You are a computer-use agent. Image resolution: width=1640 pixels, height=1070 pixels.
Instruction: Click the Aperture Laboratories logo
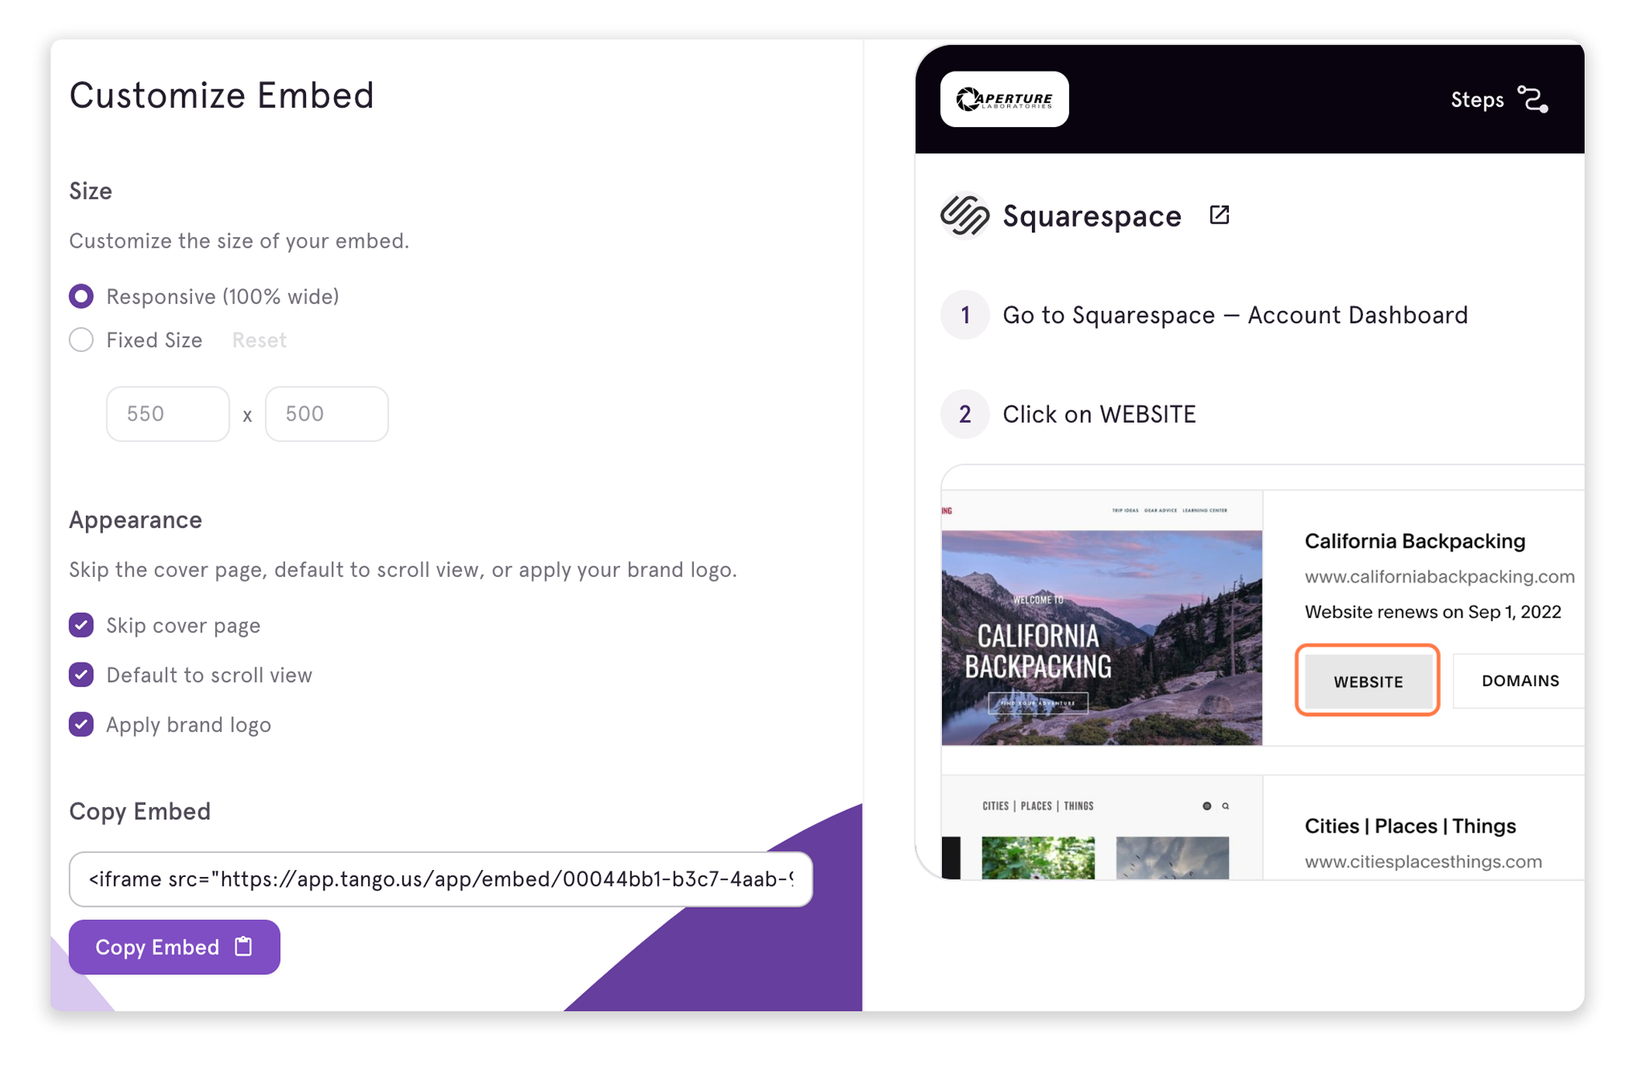pos(1004,99)
